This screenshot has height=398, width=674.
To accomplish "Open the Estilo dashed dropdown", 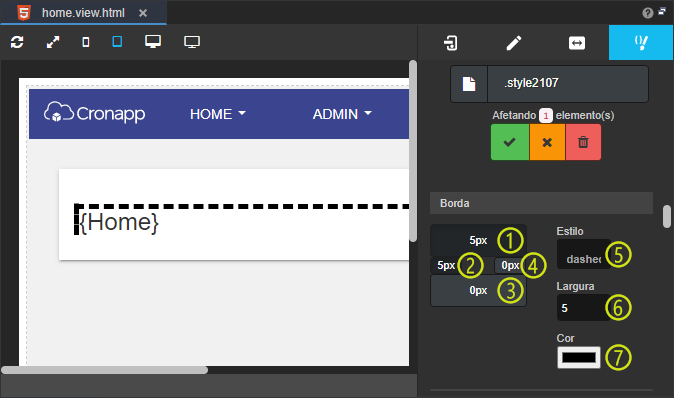I will coord(583,254).
